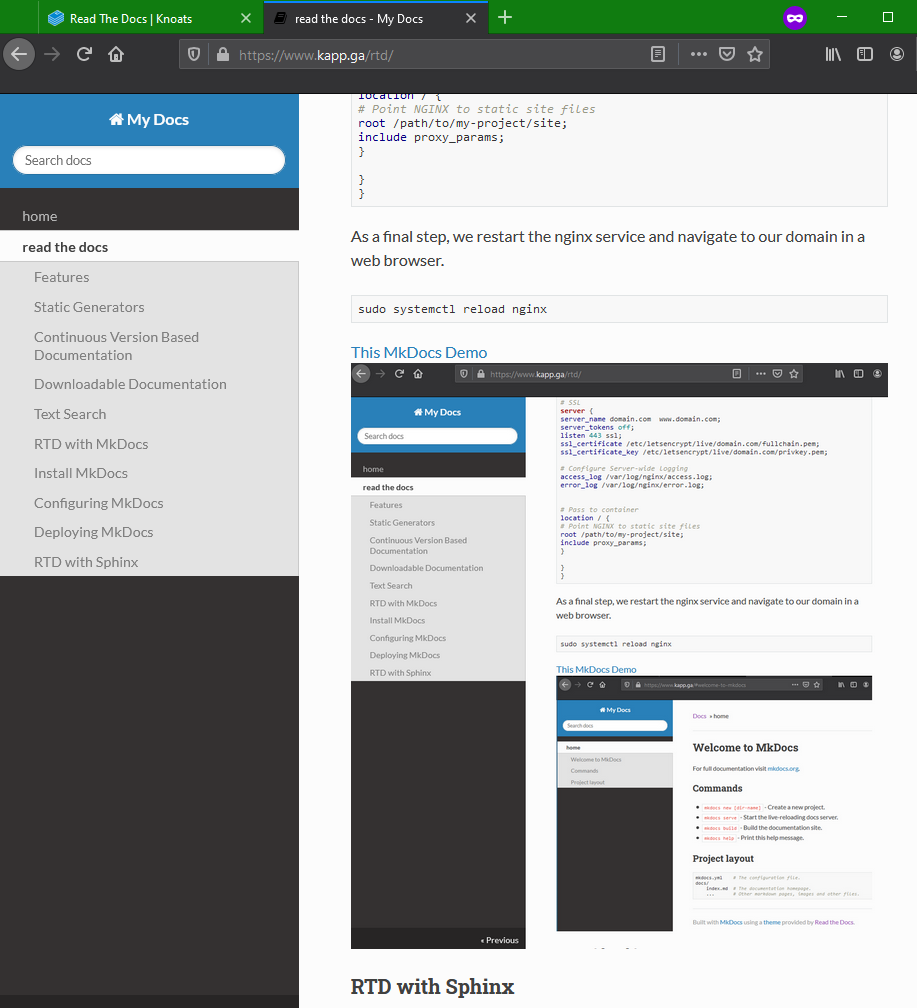Click the 'My Docs' title link above the search box
The width and height of the screenshot is (917, 1008).
point(149,120)
